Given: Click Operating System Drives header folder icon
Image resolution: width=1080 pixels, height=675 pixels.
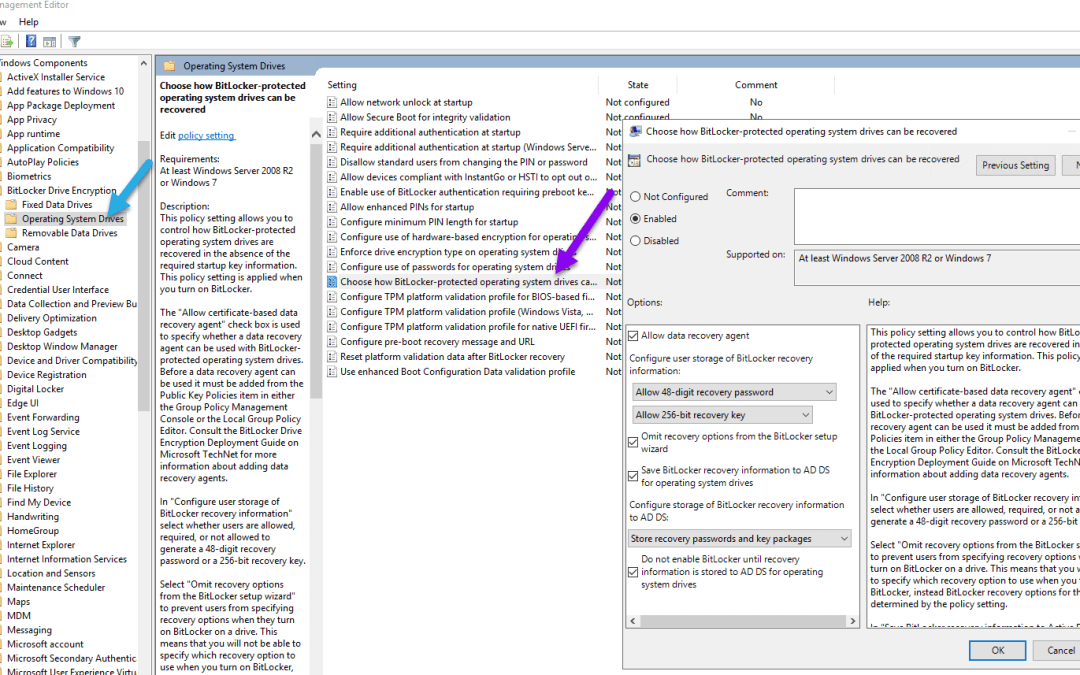Looking at the screenshot, I should click(169, 66).
